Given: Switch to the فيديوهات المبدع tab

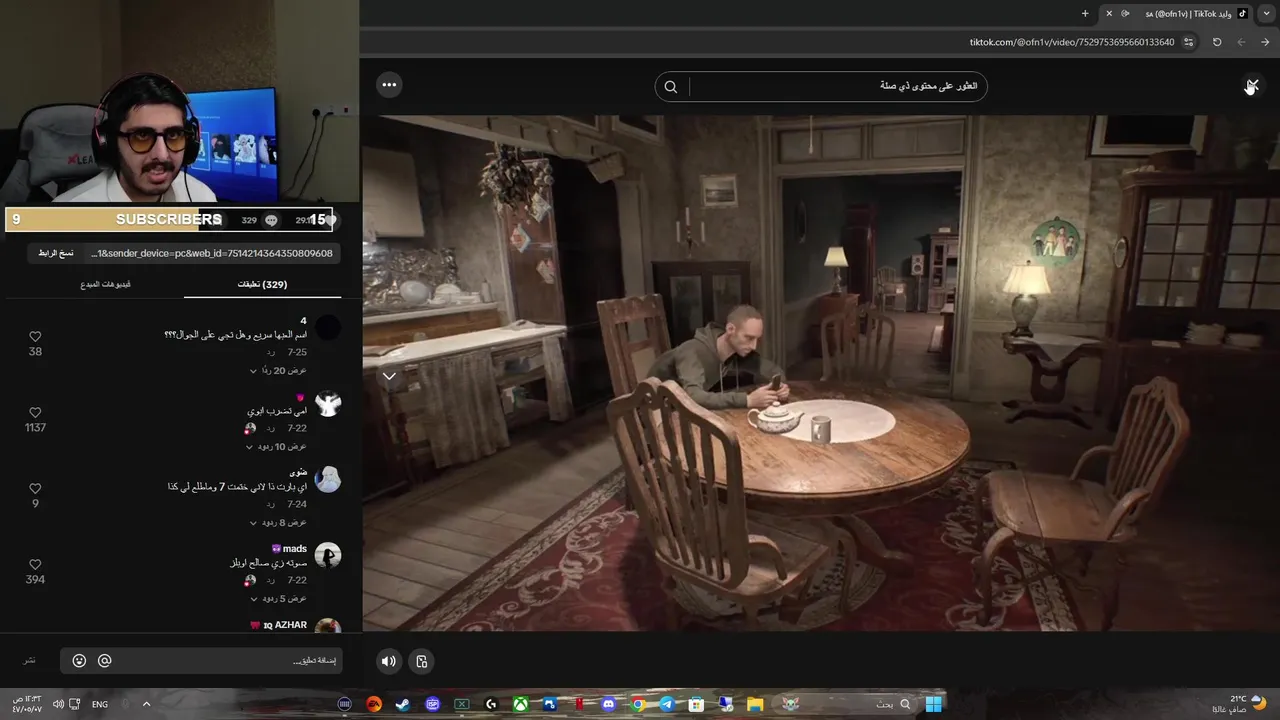Looking at the screenshot, I should [105, 285].
